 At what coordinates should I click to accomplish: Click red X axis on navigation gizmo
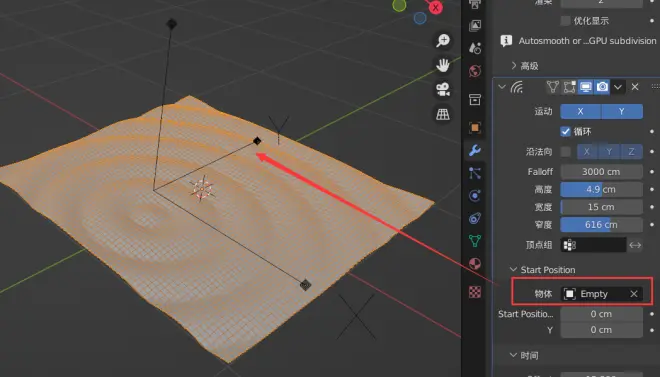[x=436, y=7]
